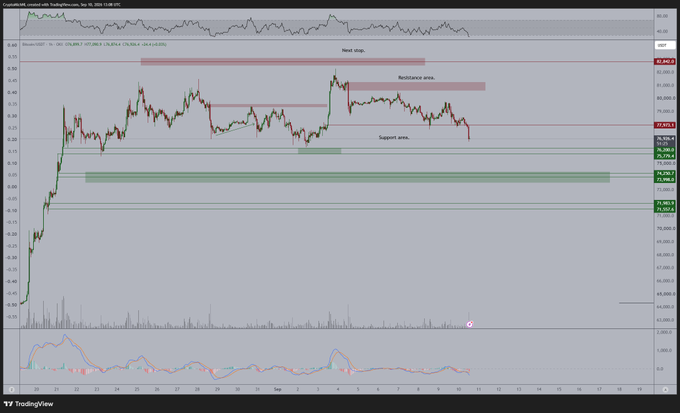
Task: Click the red 77,973.1 price label
Action: click(x=665, y=125)
